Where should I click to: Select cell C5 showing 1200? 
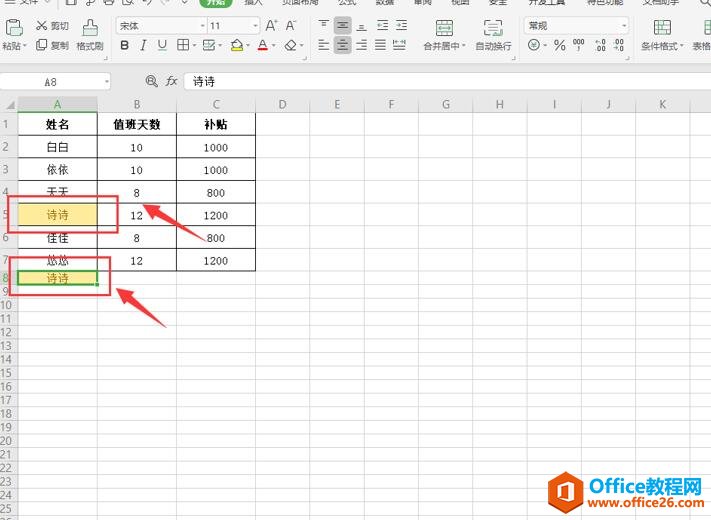[216, 215]
